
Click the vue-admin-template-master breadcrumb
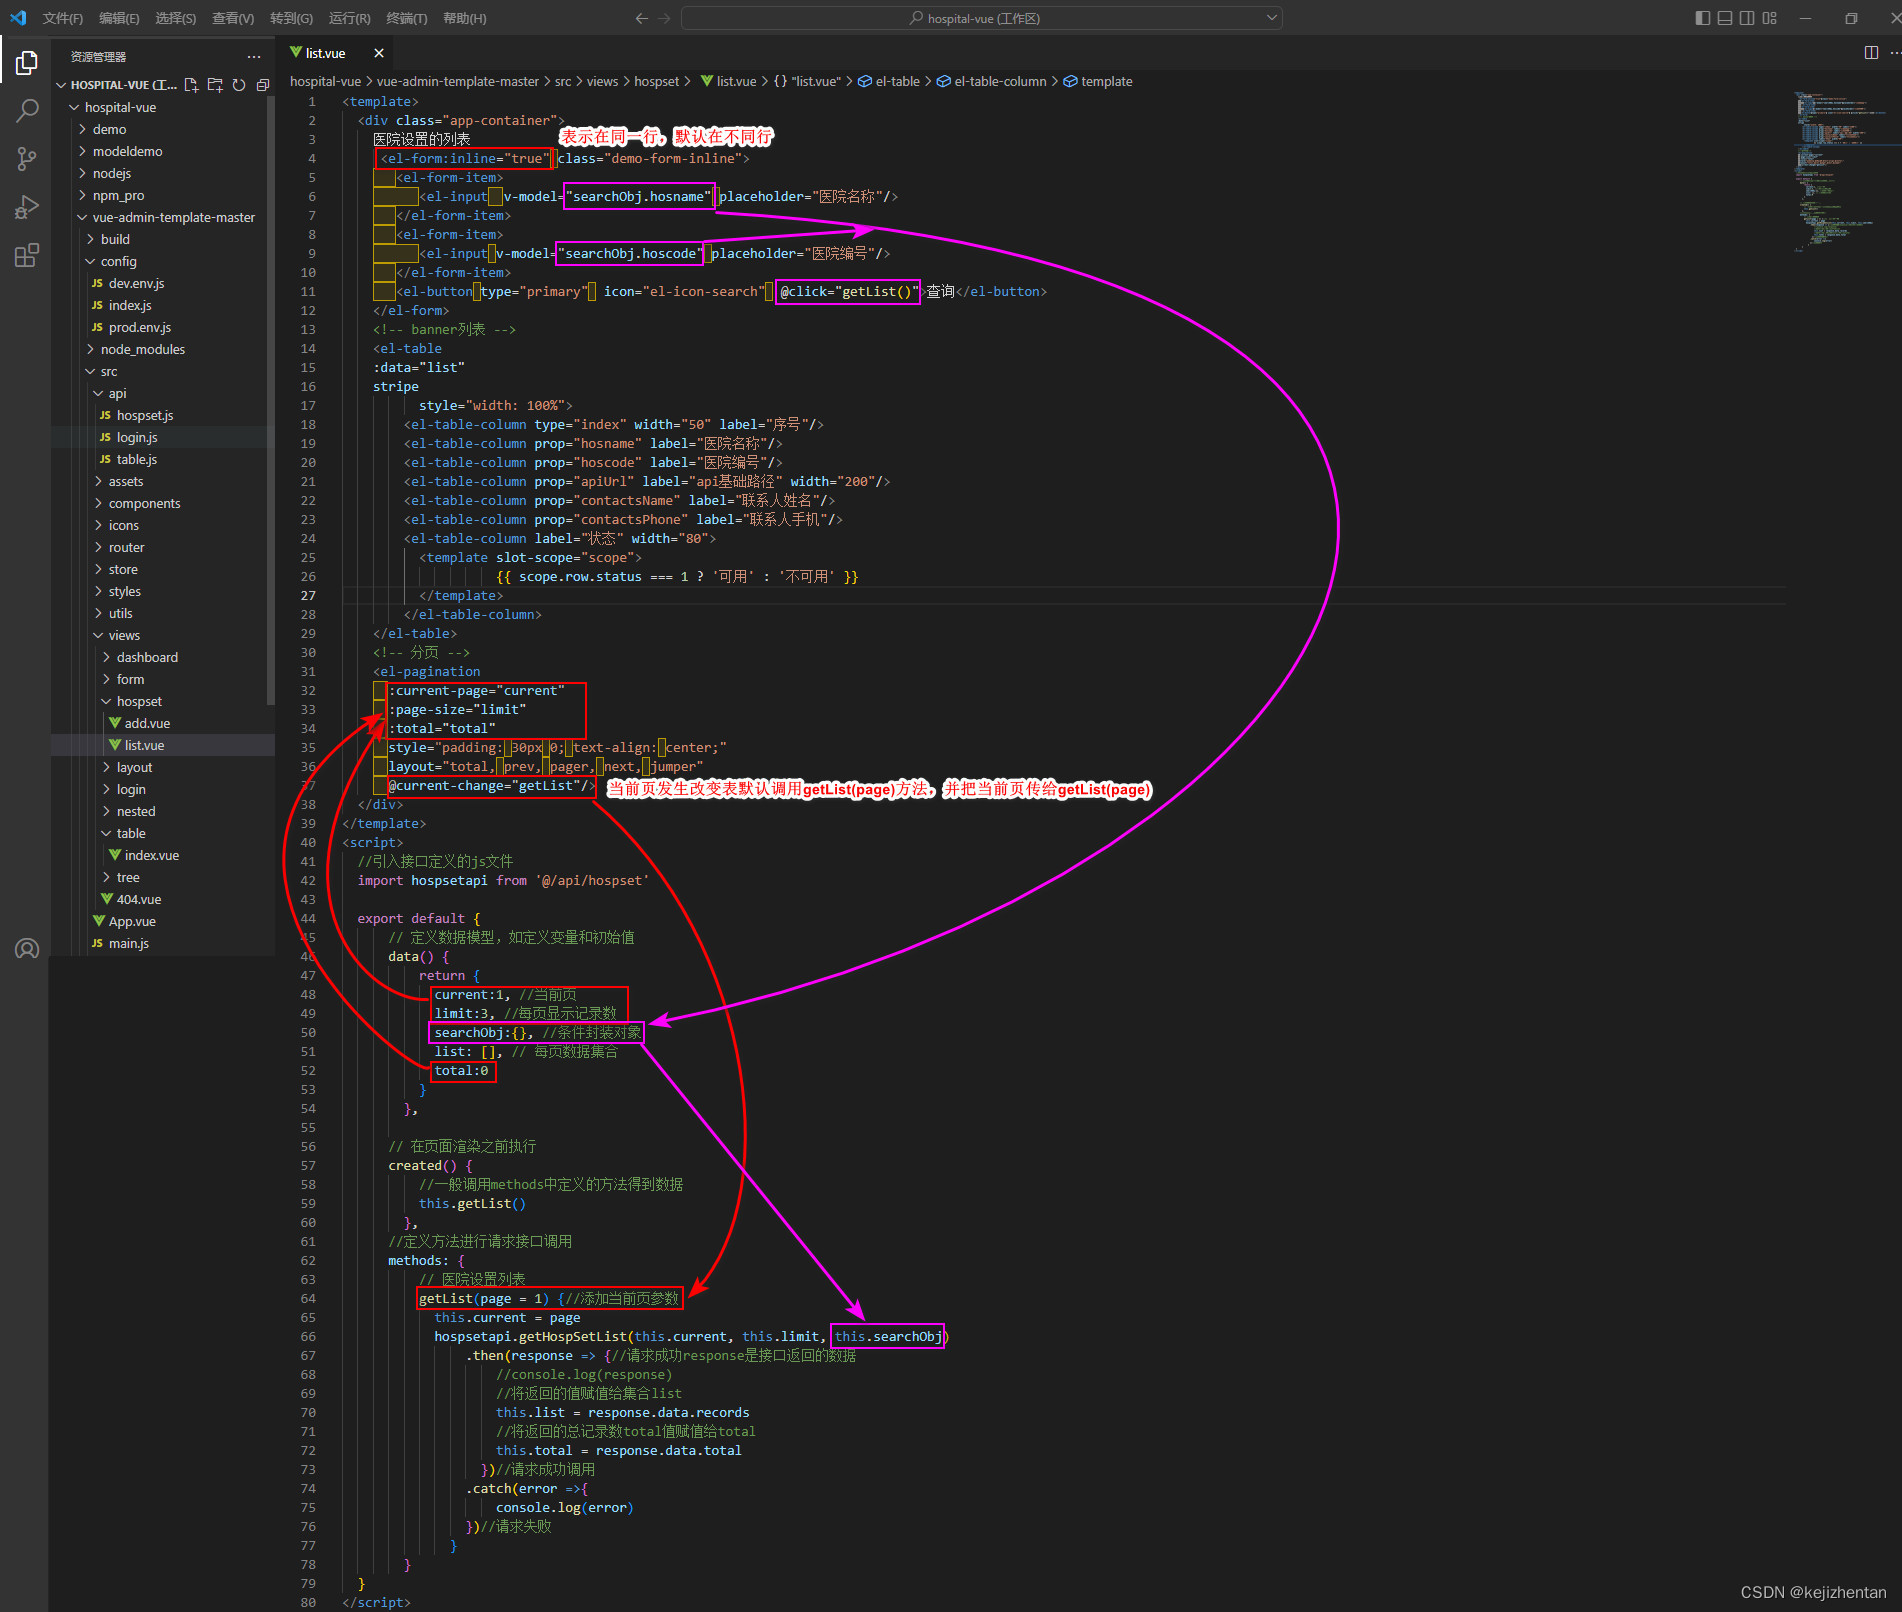coord(458,82)
